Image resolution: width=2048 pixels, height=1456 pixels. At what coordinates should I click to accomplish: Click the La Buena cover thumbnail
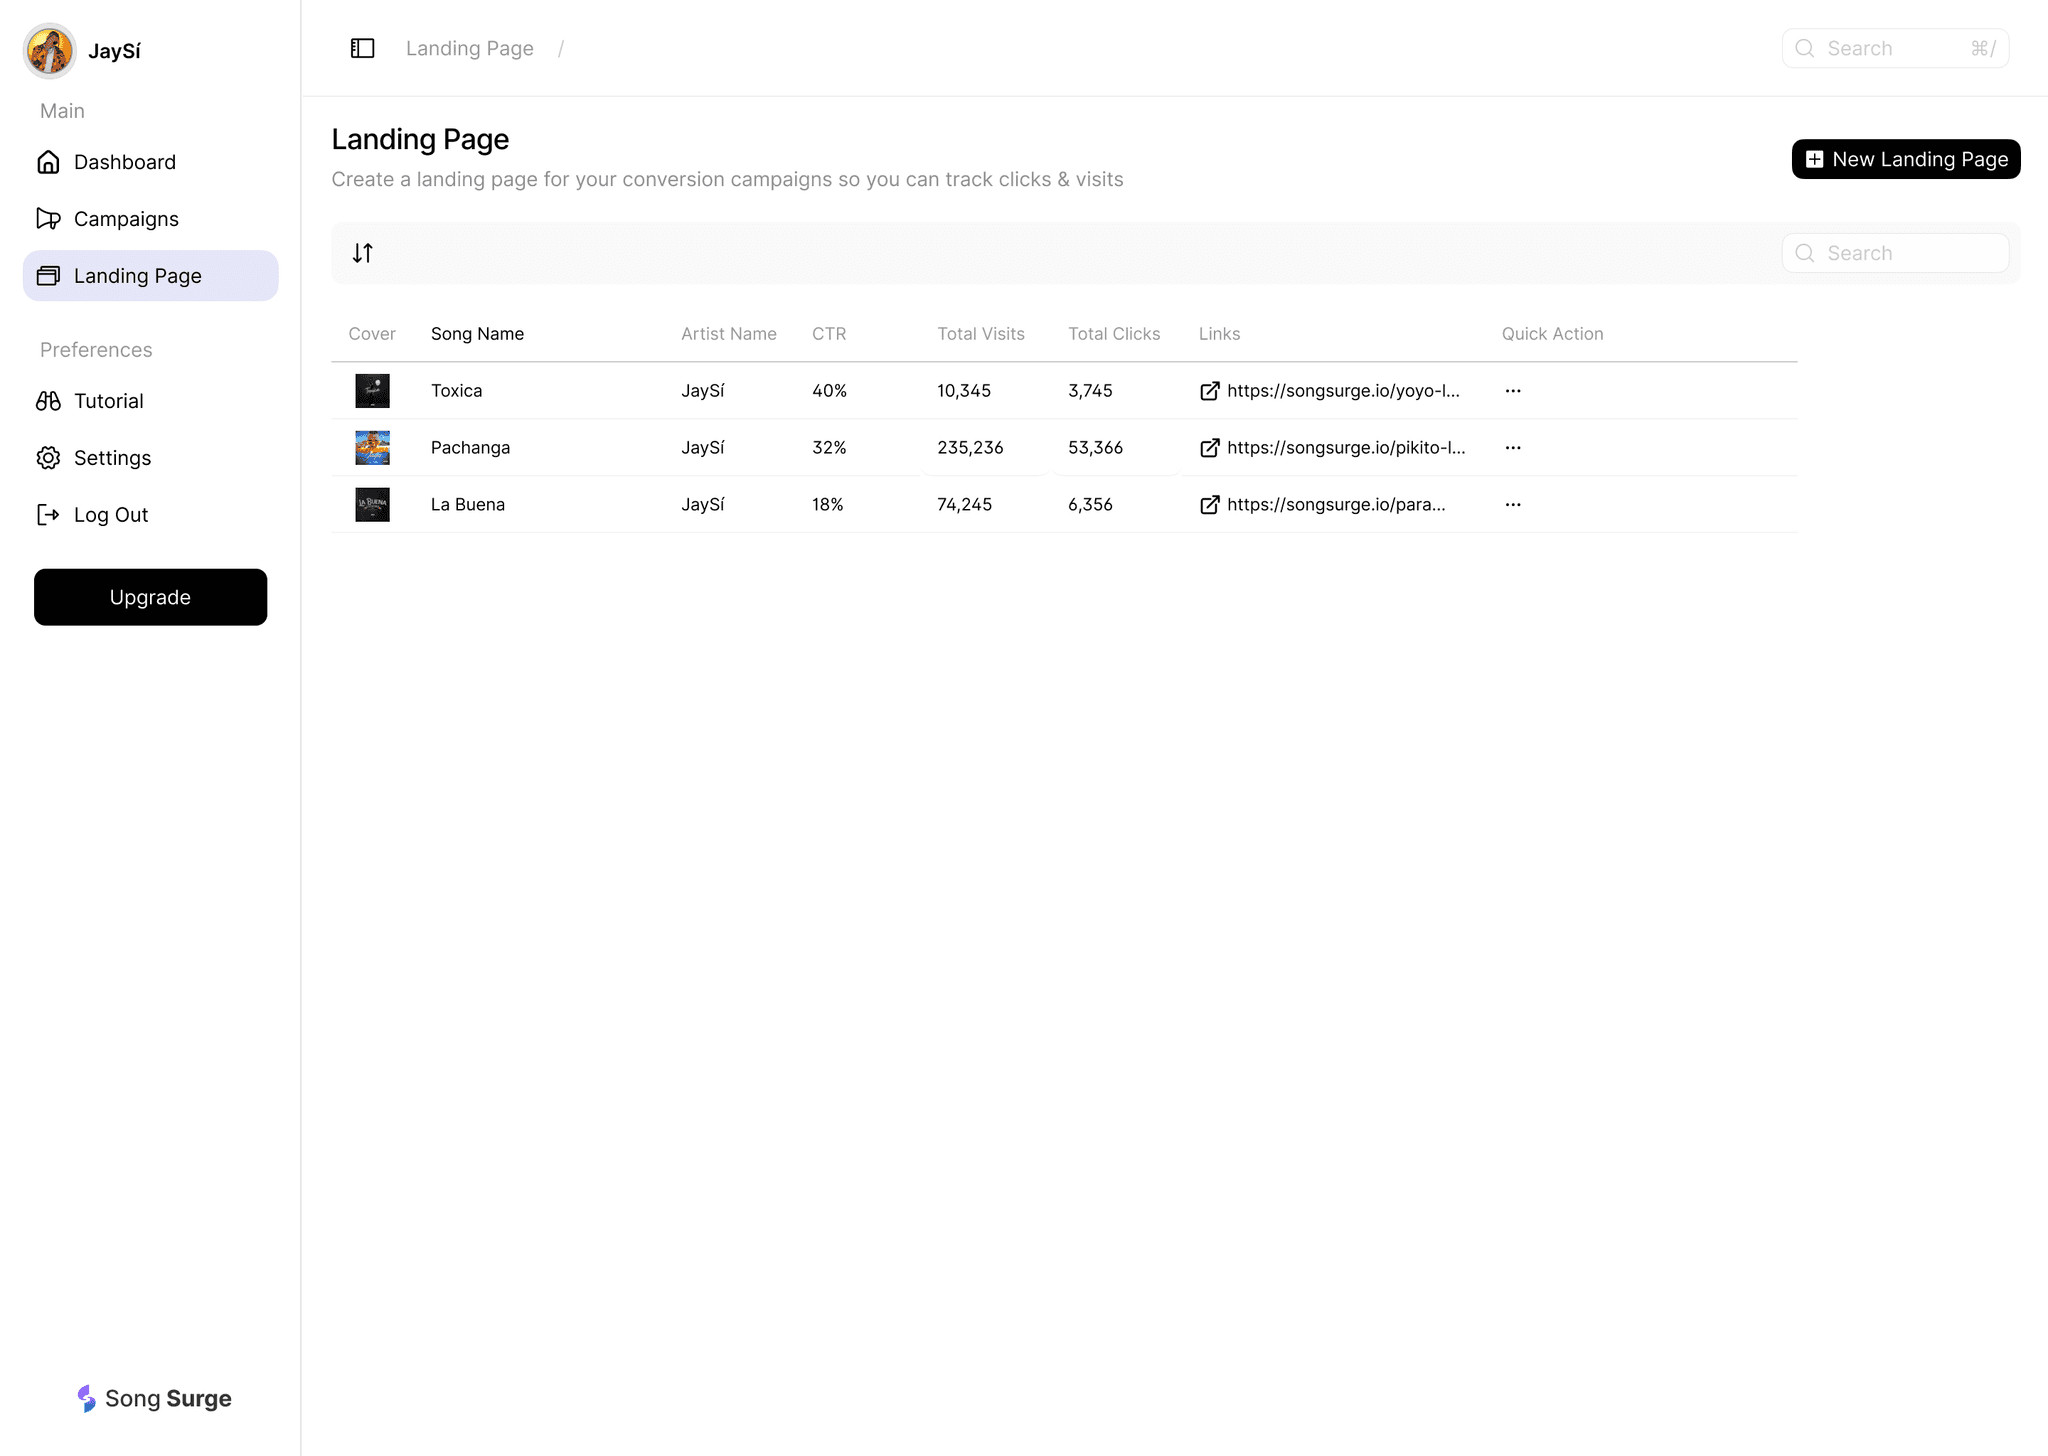tap(372, 505)
